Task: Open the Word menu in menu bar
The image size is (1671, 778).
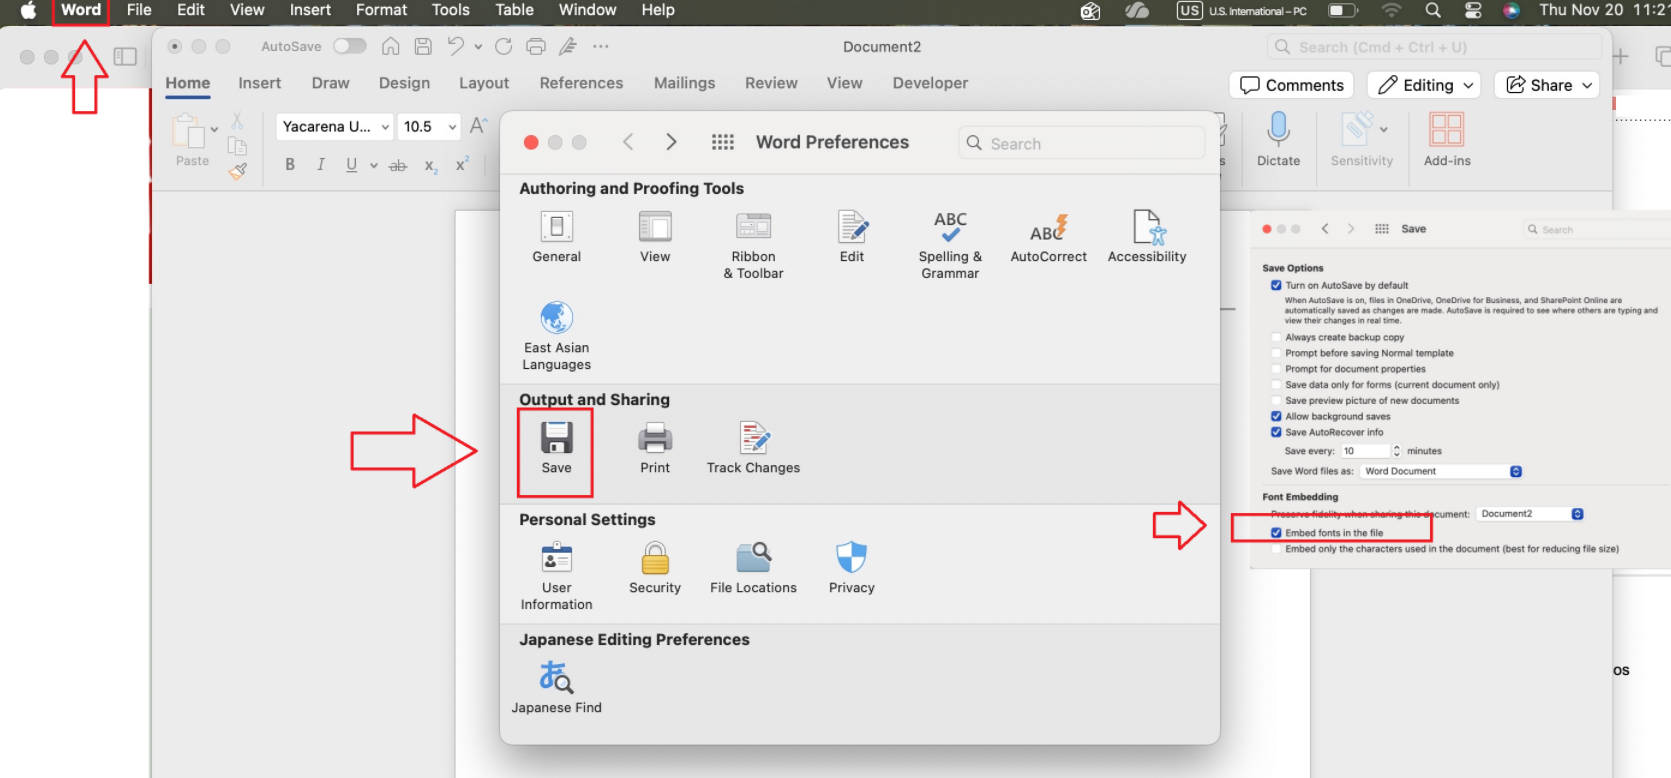Action: [81, 10]
